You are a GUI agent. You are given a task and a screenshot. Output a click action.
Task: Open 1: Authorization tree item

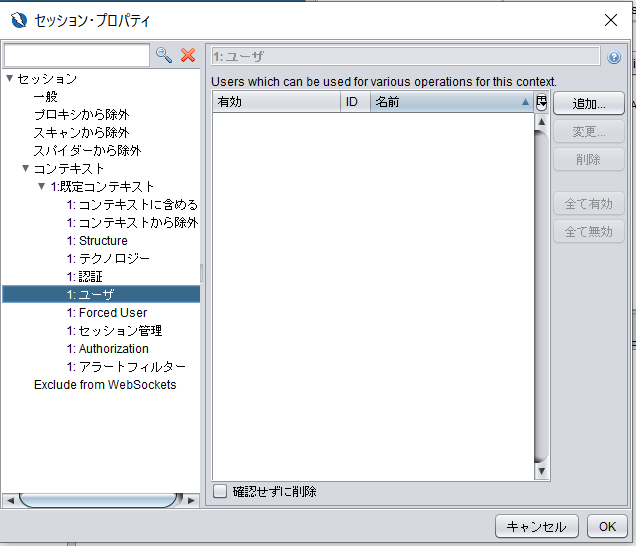[107, 349]
